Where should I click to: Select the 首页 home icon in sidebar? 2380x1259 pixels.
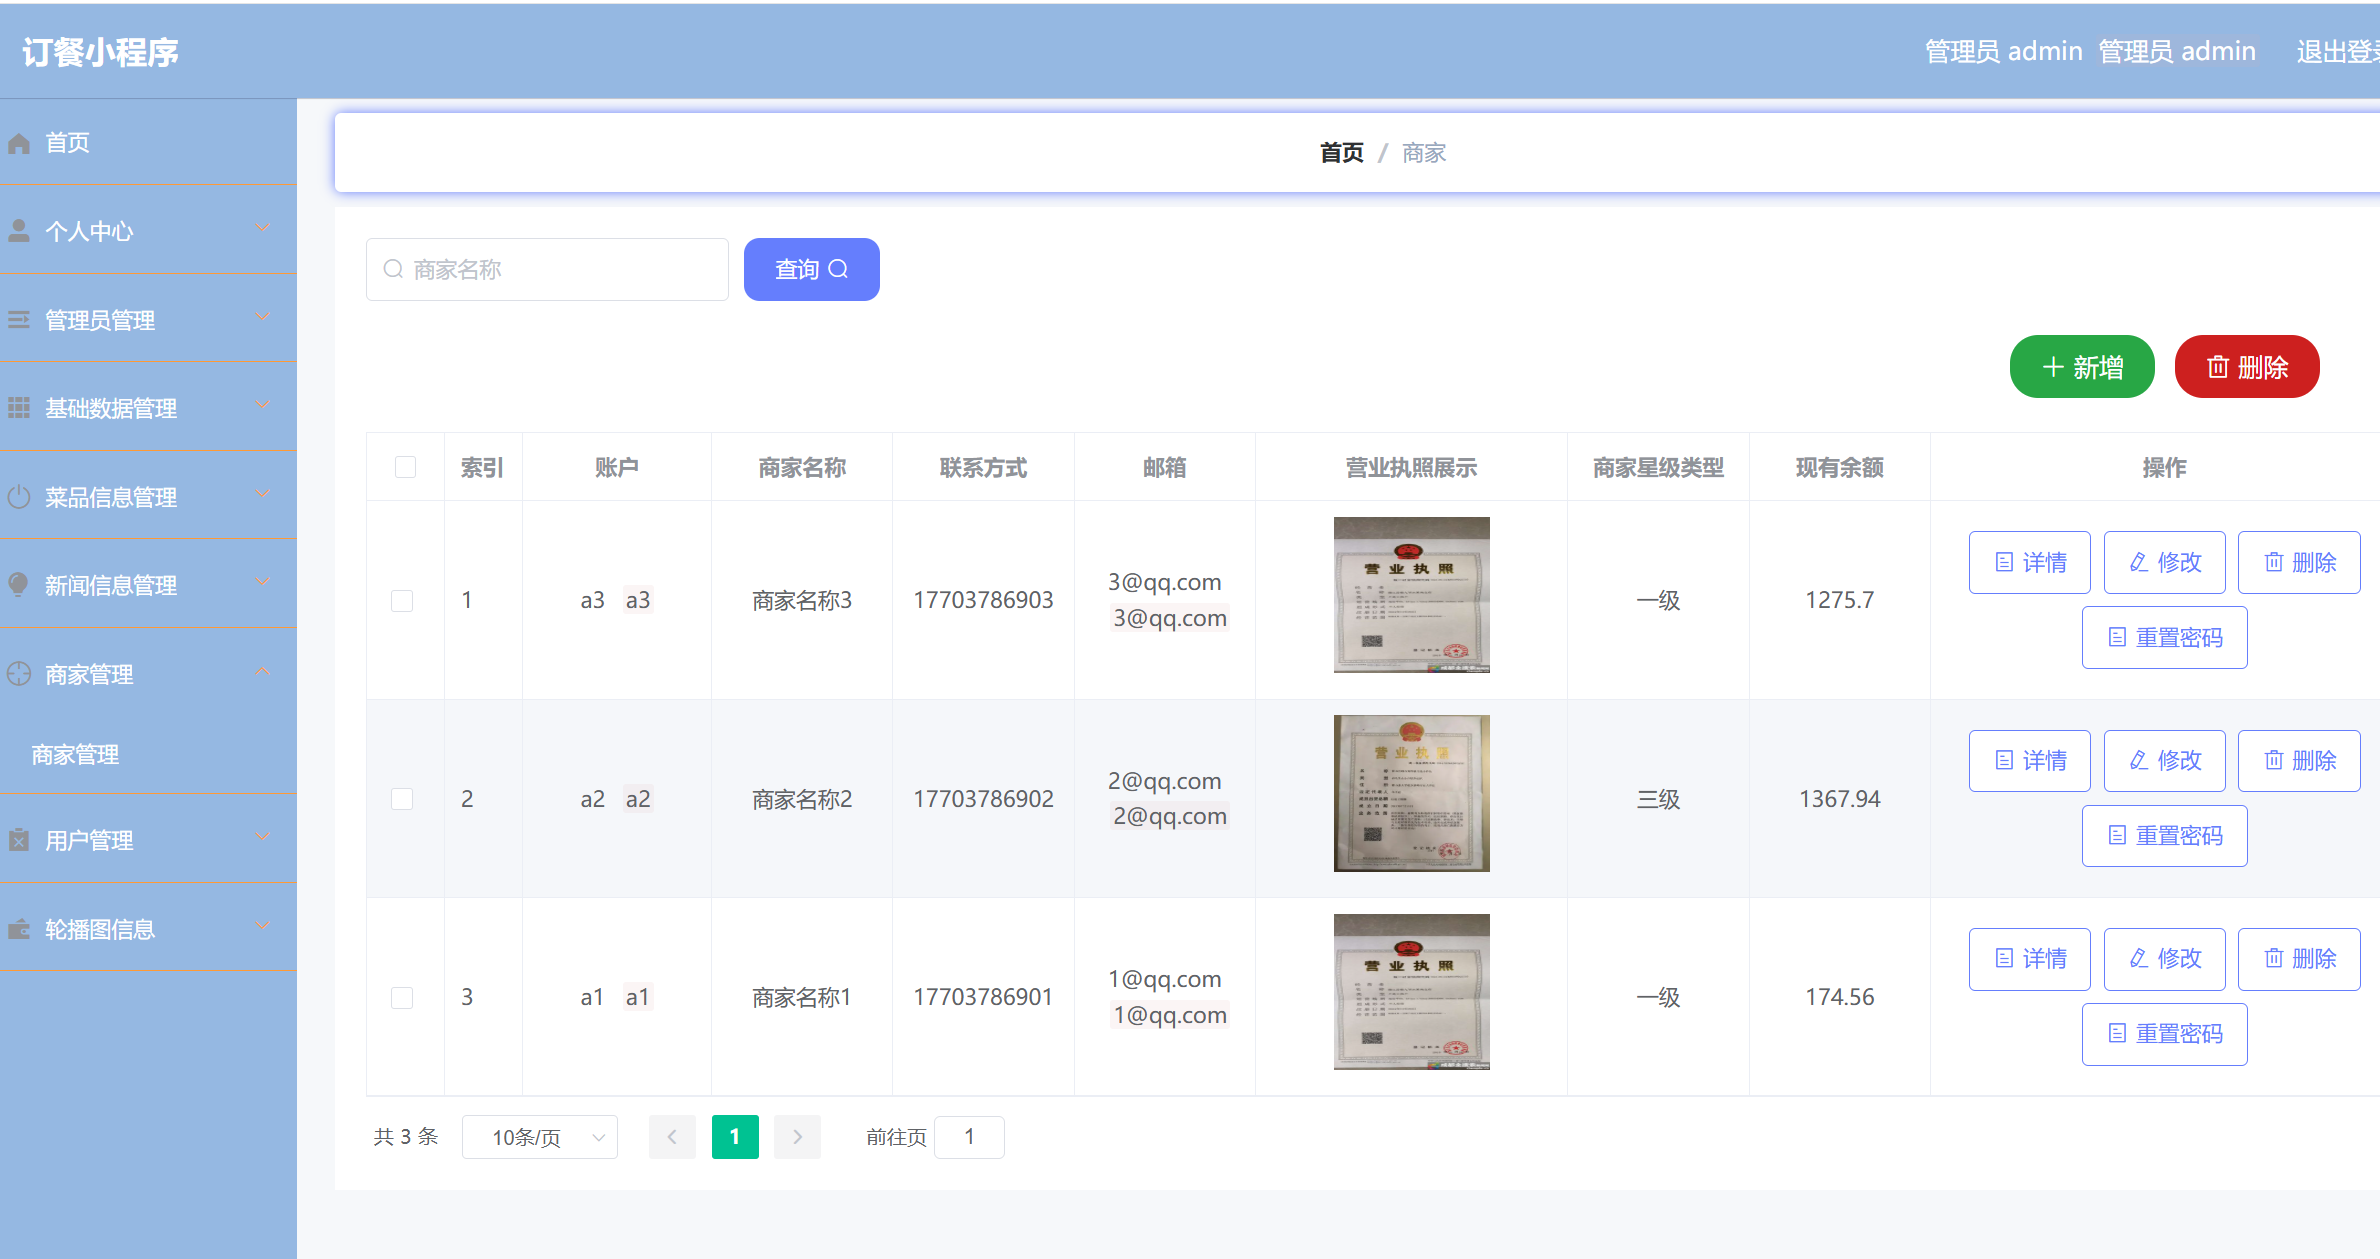pyautogui.click(x=18, y=142)
